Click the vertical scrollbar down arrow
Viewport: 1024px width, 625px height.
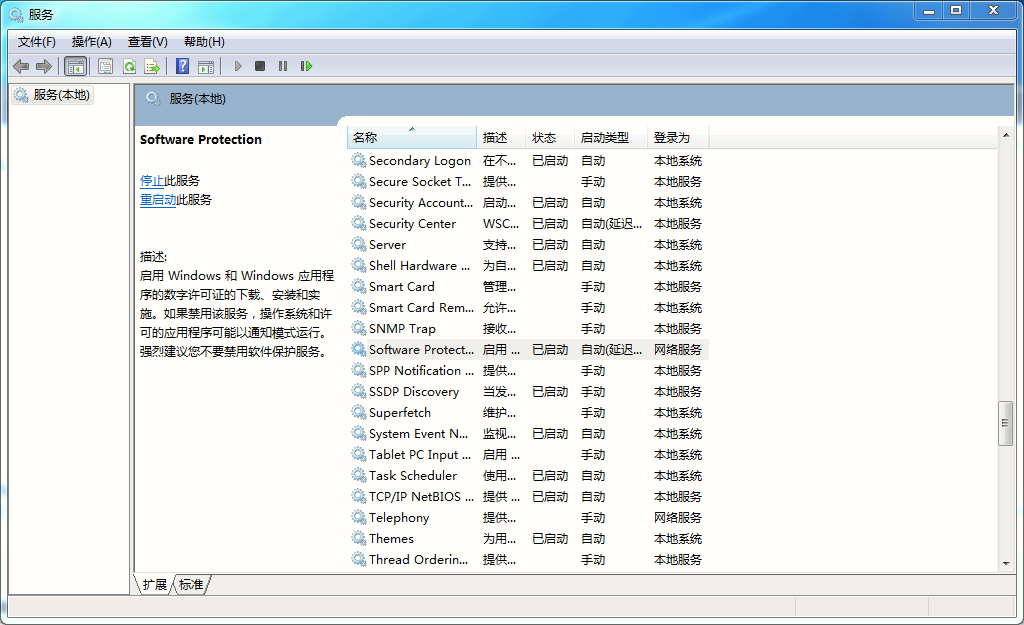[x=1006, y=564]
